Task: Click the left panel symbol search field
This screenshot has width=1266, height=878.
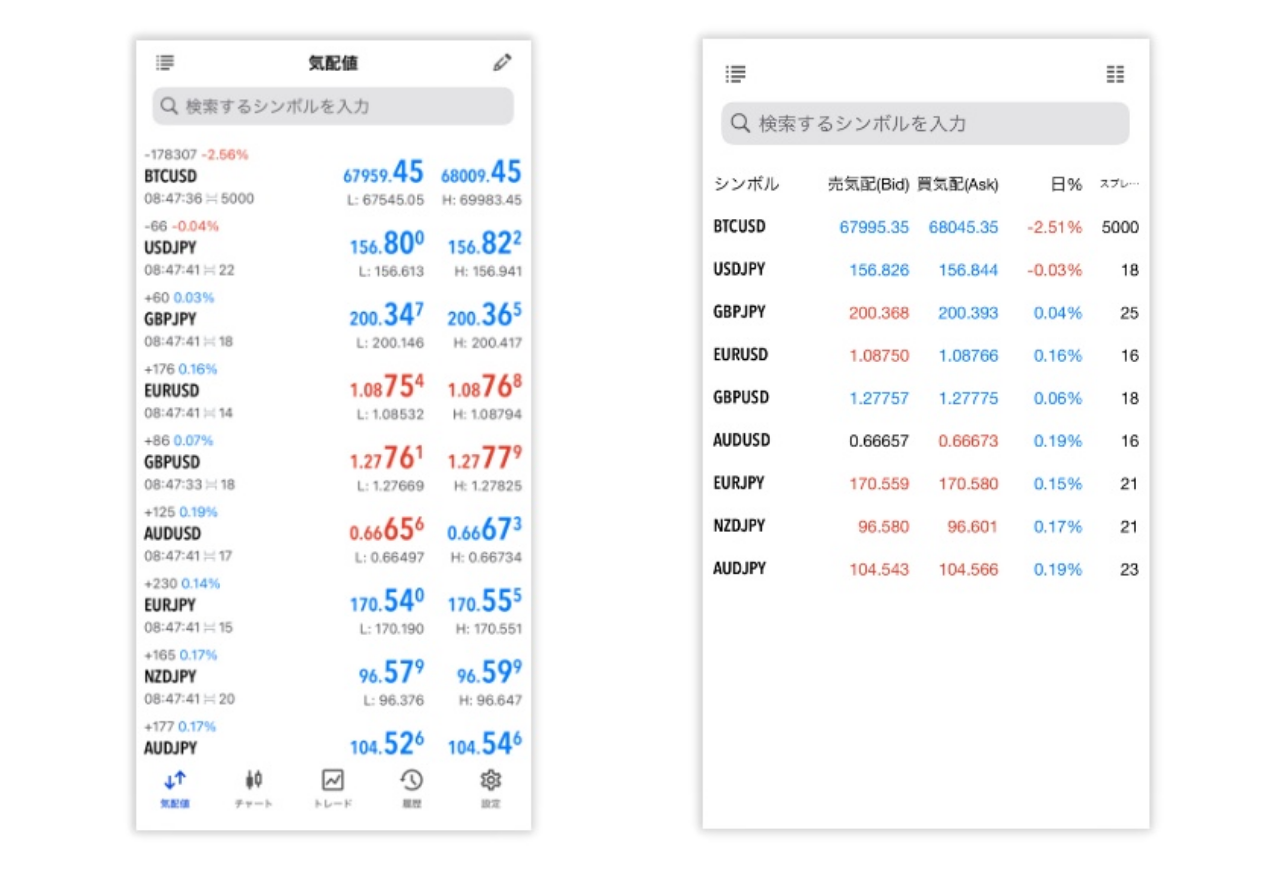Action: pyautogui.click(x=333, y=106)
